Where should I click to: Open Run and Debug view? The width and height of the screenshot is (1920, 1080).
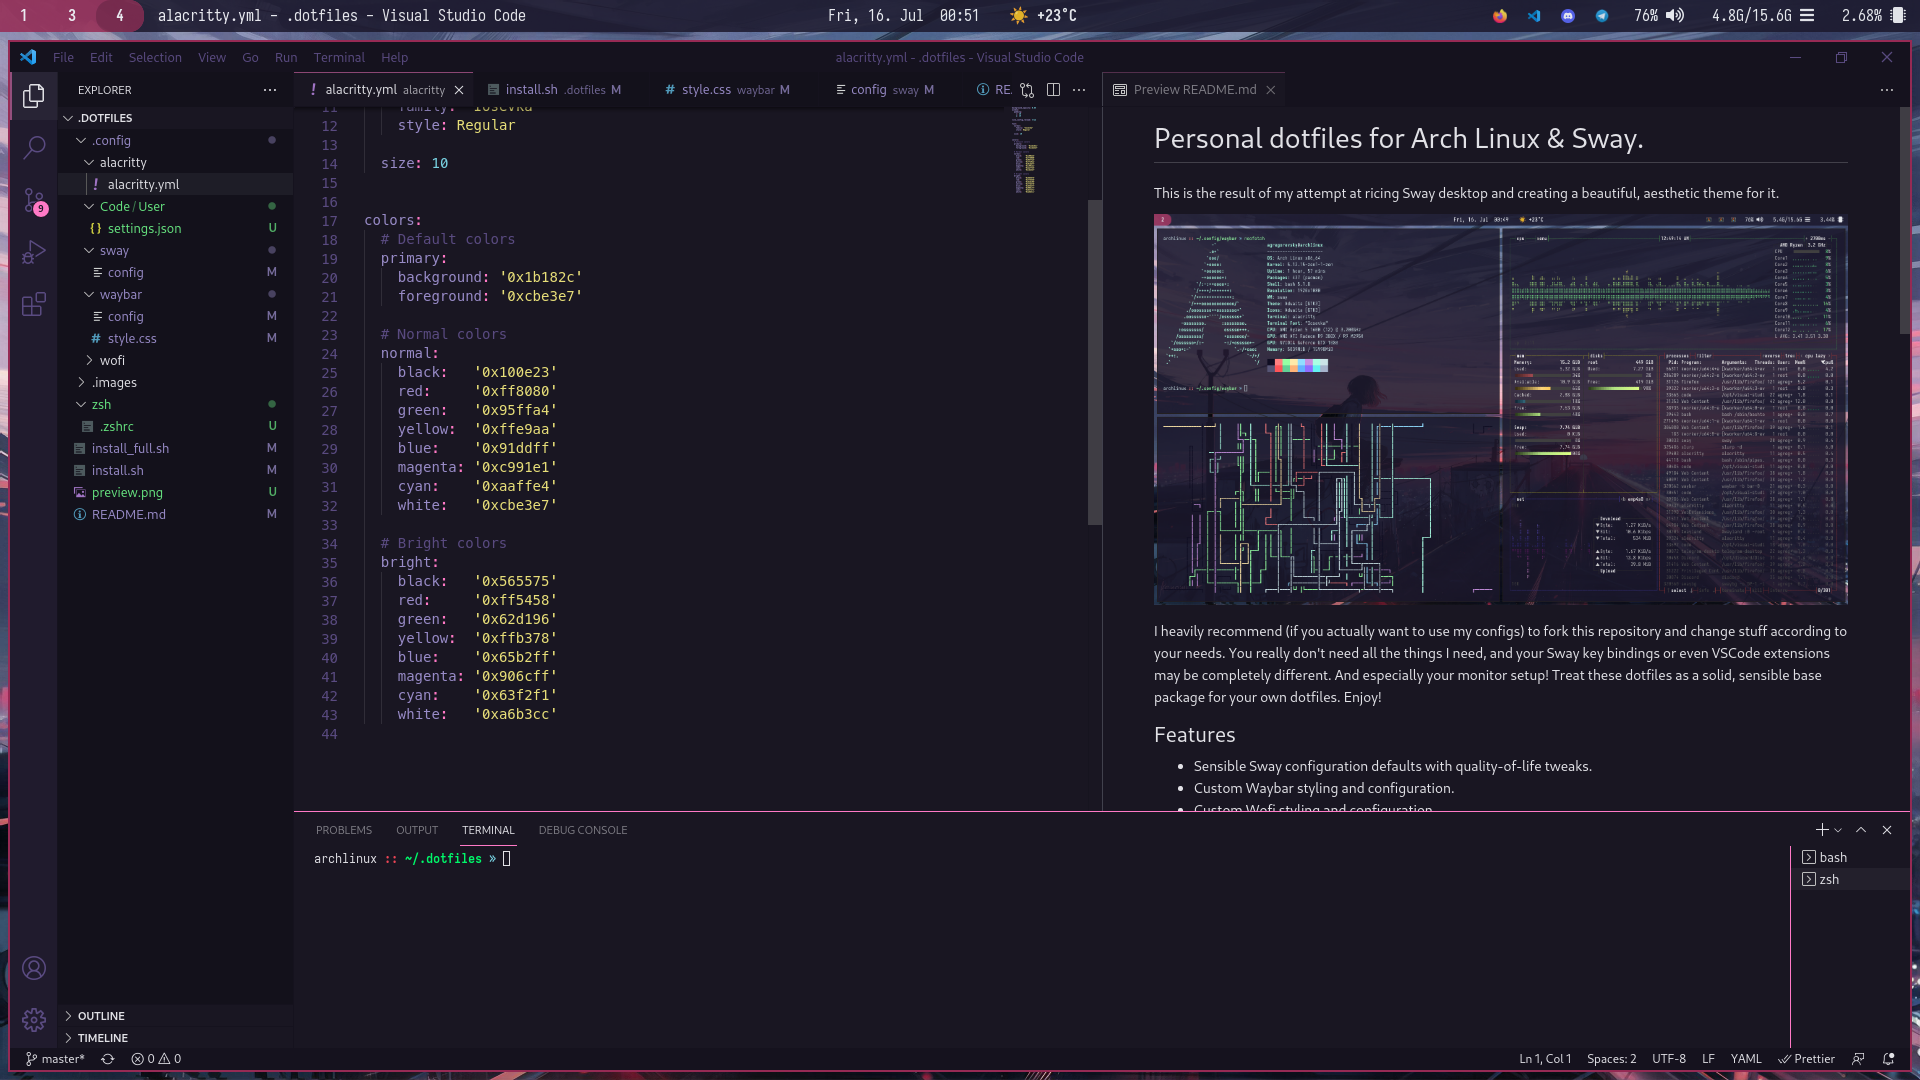coord(34,252)
